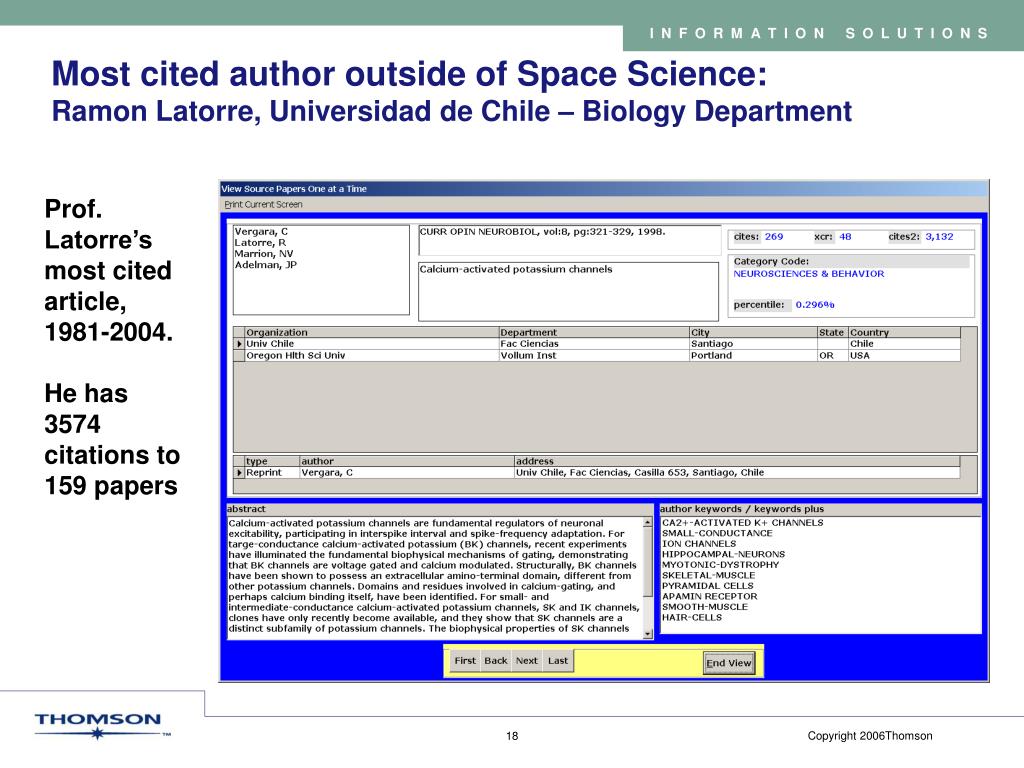
Task: Open the Print Current Screen menu
Action: tap(263, 204)
